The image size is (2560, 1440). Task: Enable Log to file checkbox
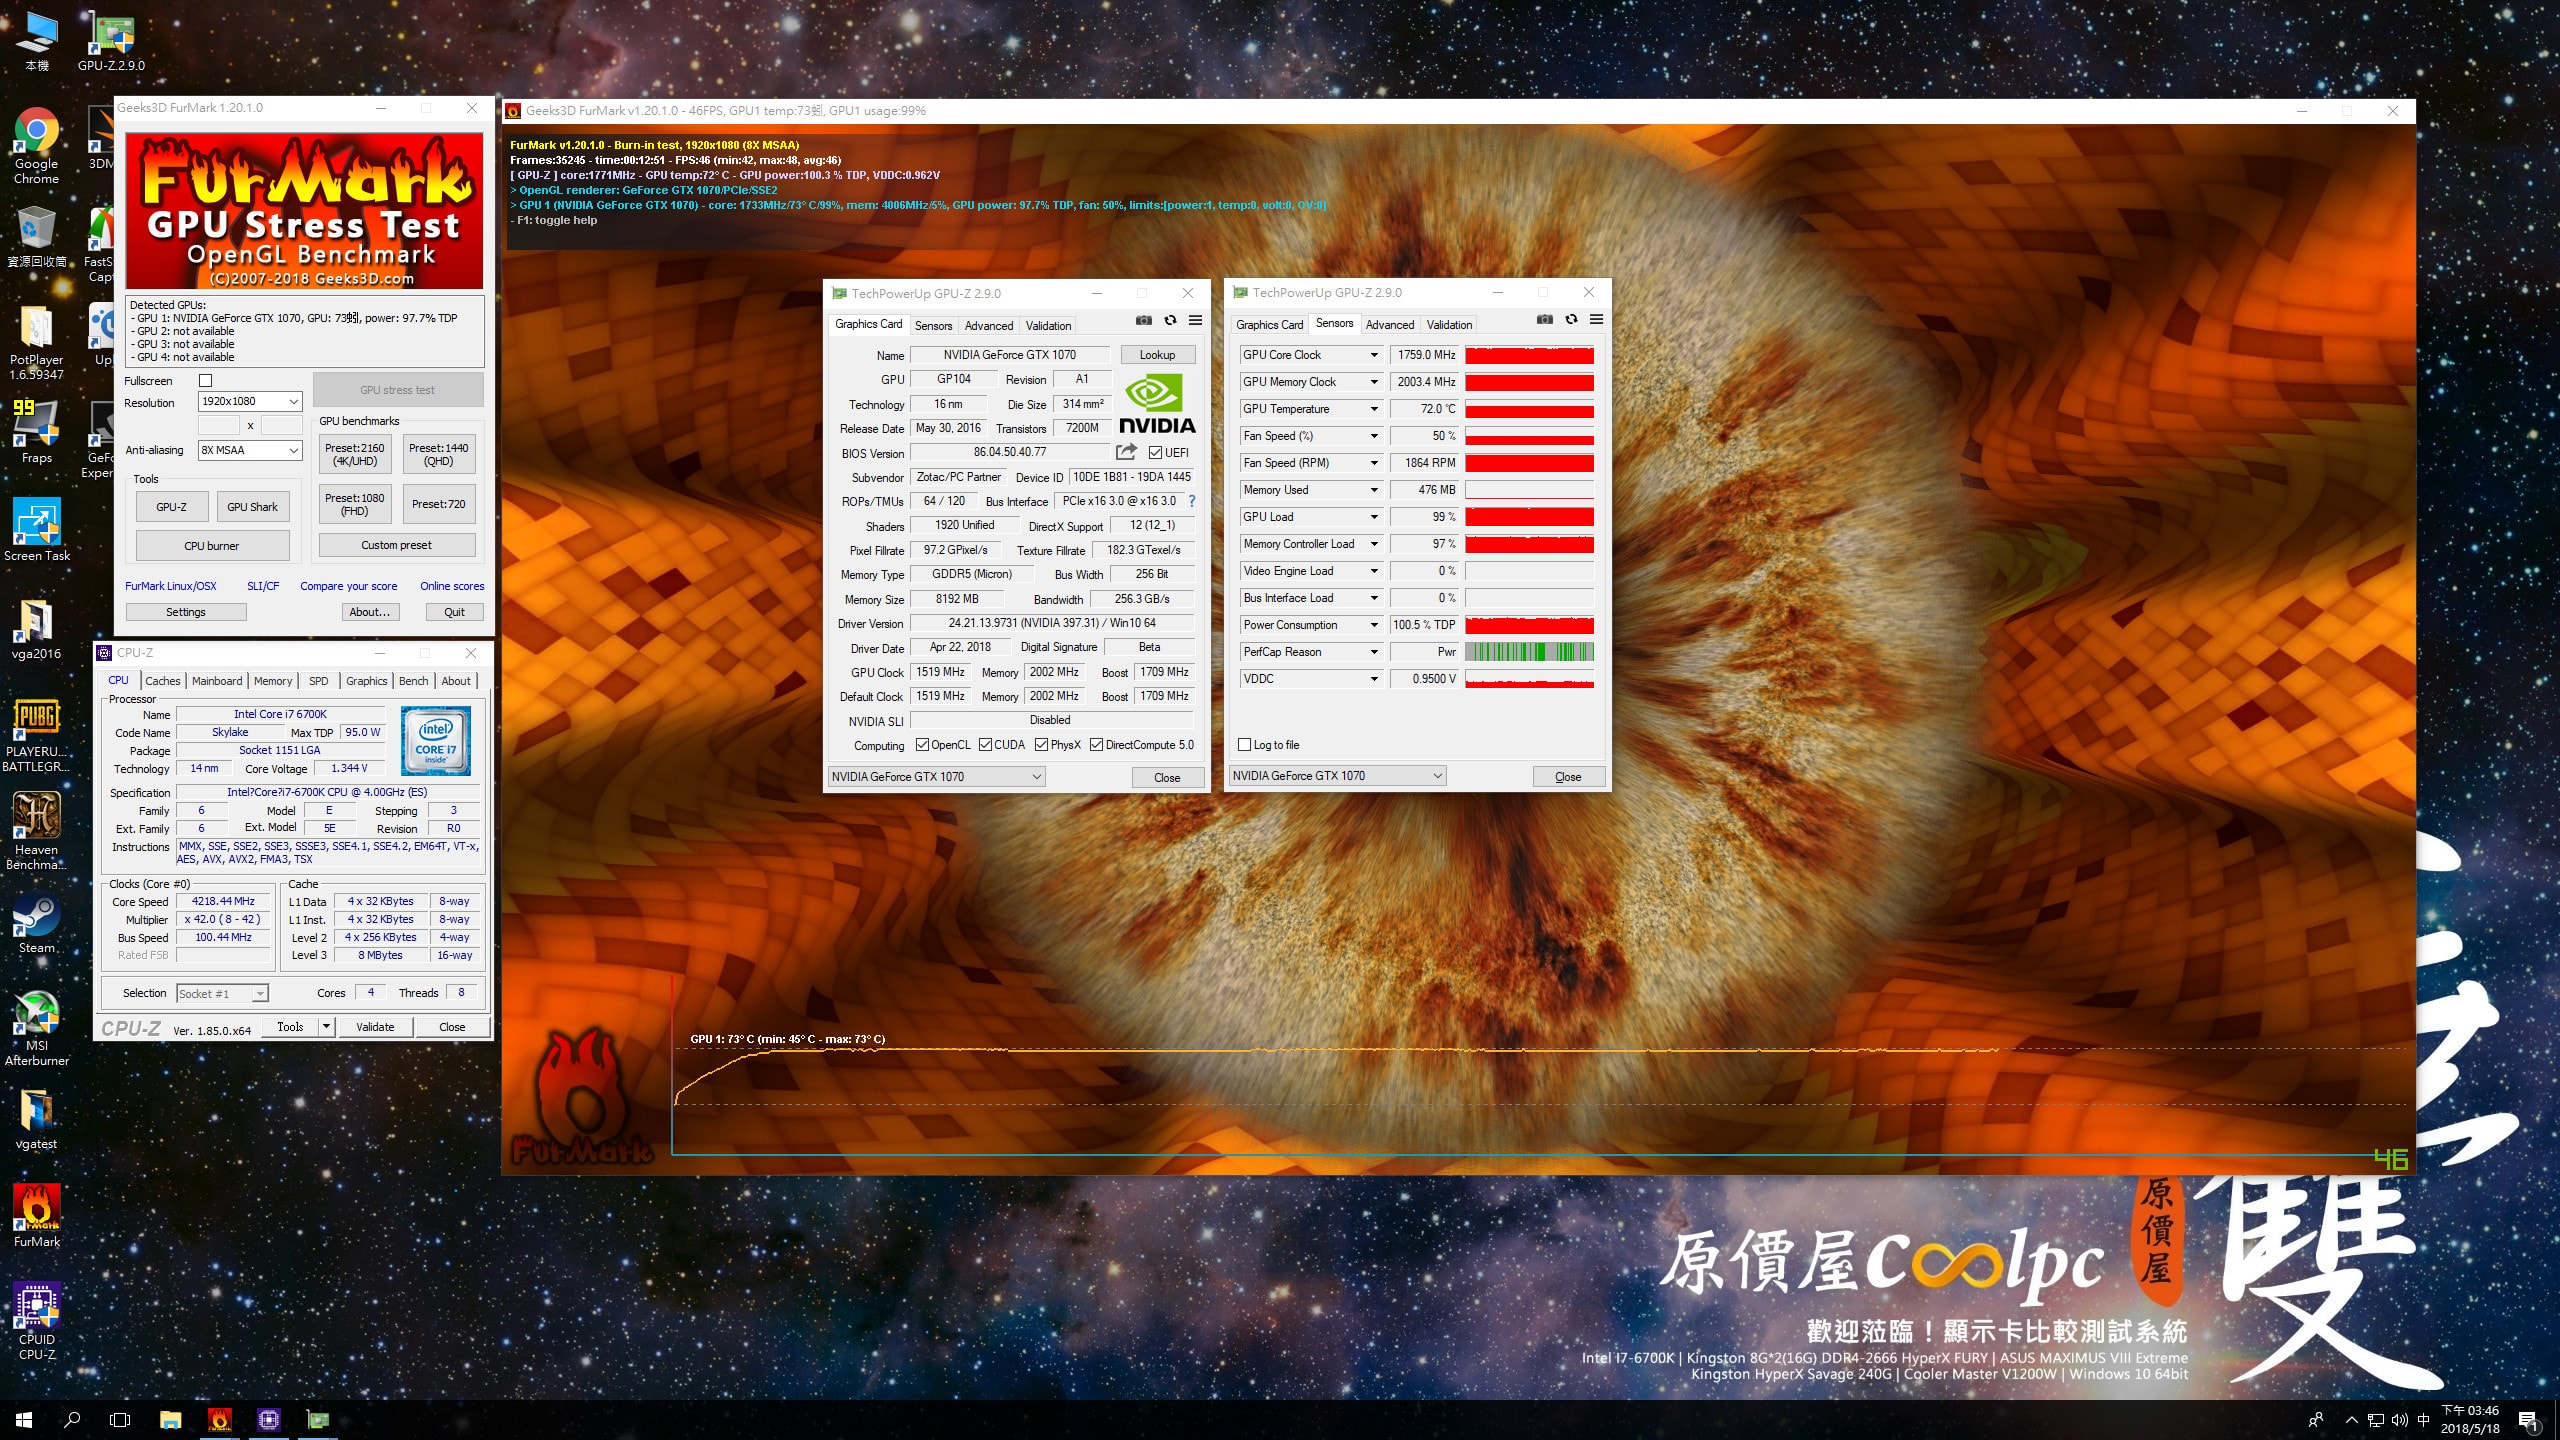pyautogui.click(x=1244, y=745)
